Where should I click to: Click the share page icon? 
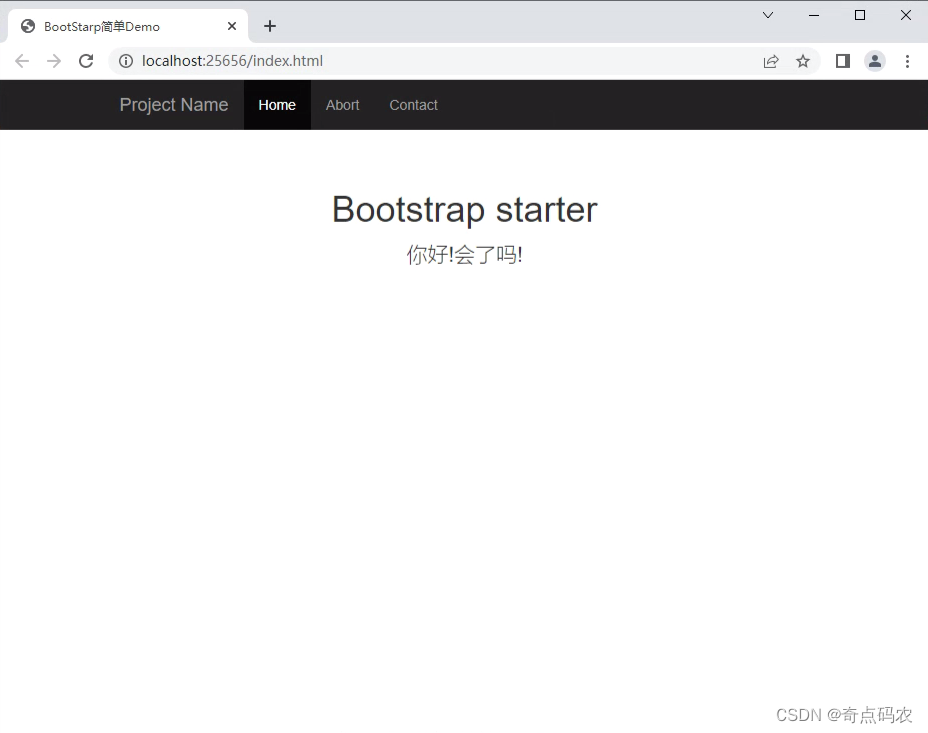771,61
